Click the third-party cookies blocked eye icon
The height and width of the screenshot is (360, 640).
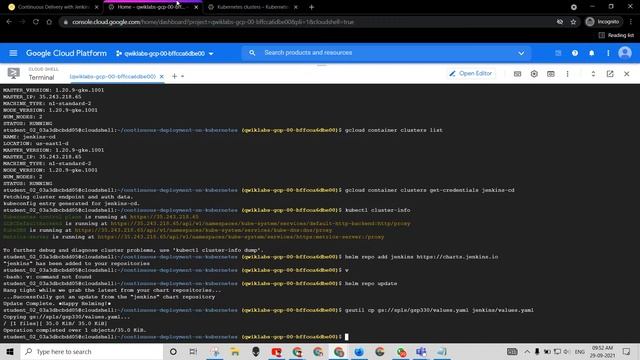click(x=560, y=22)
